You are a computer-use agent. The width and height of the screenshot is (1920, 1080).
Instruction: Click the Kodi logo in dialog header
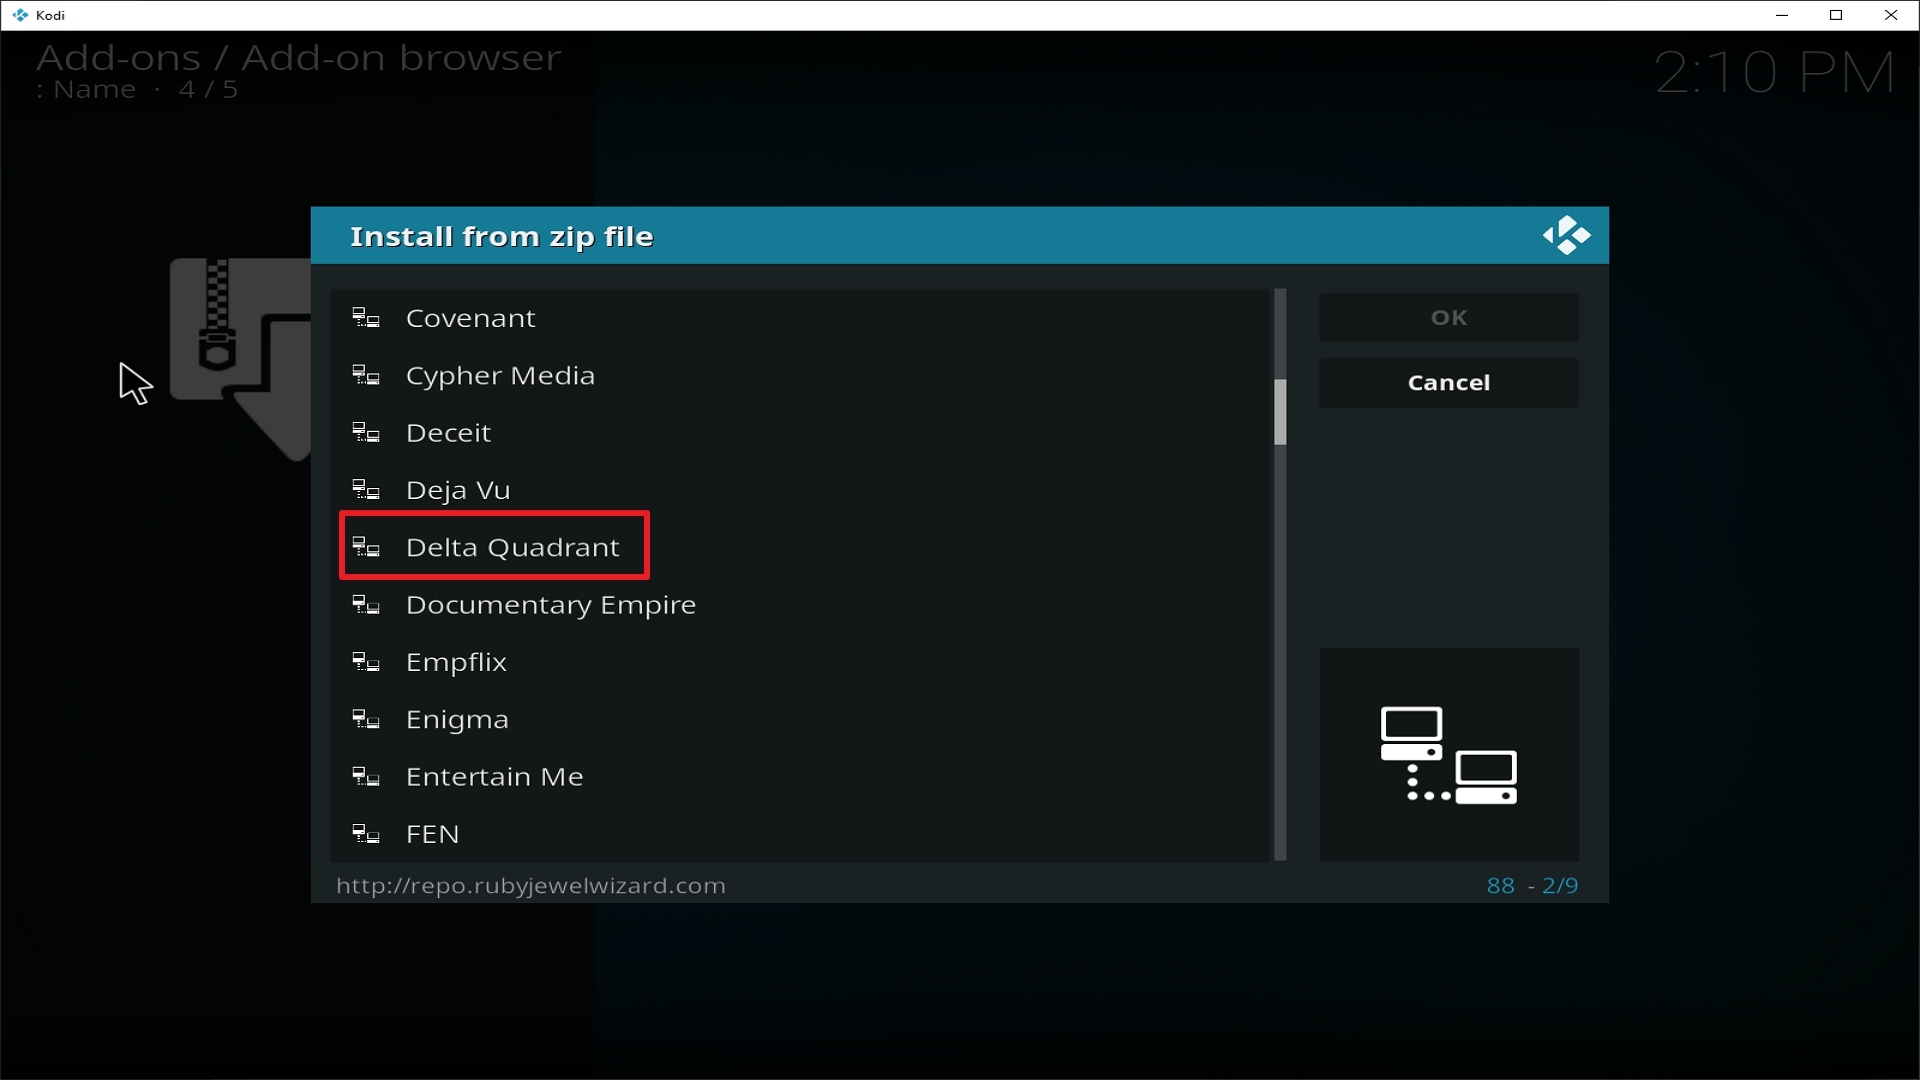pos(1566,236)
